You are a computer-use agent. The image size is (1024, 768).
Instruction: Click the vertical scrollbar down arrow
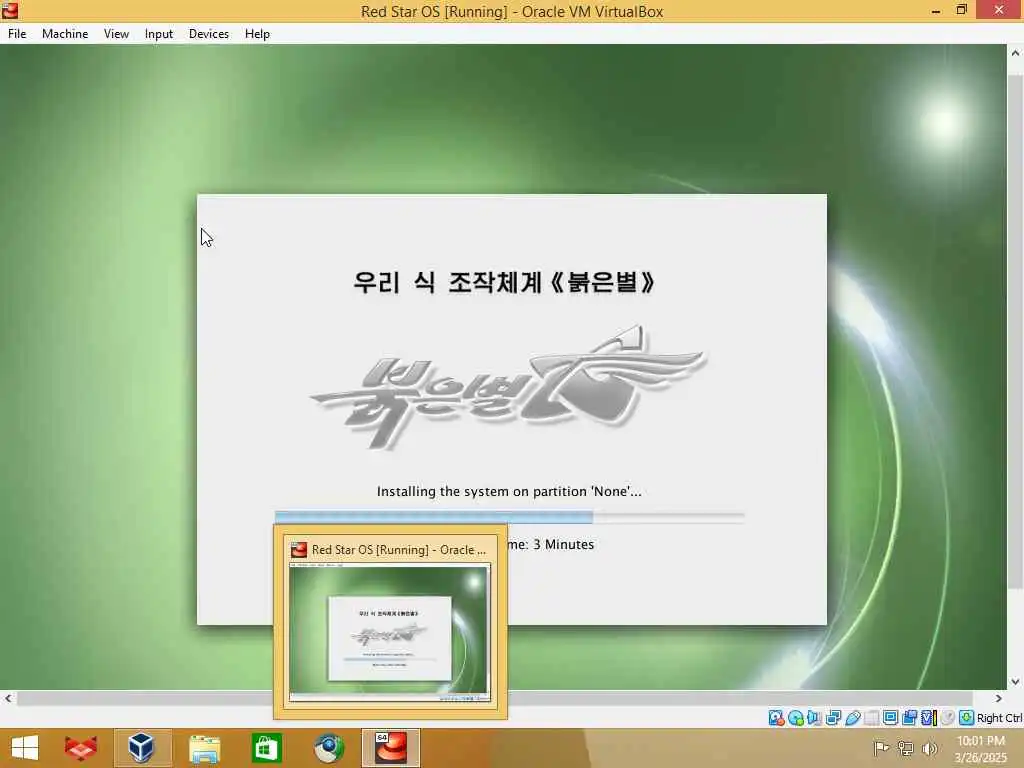(x=1015, y=681)
